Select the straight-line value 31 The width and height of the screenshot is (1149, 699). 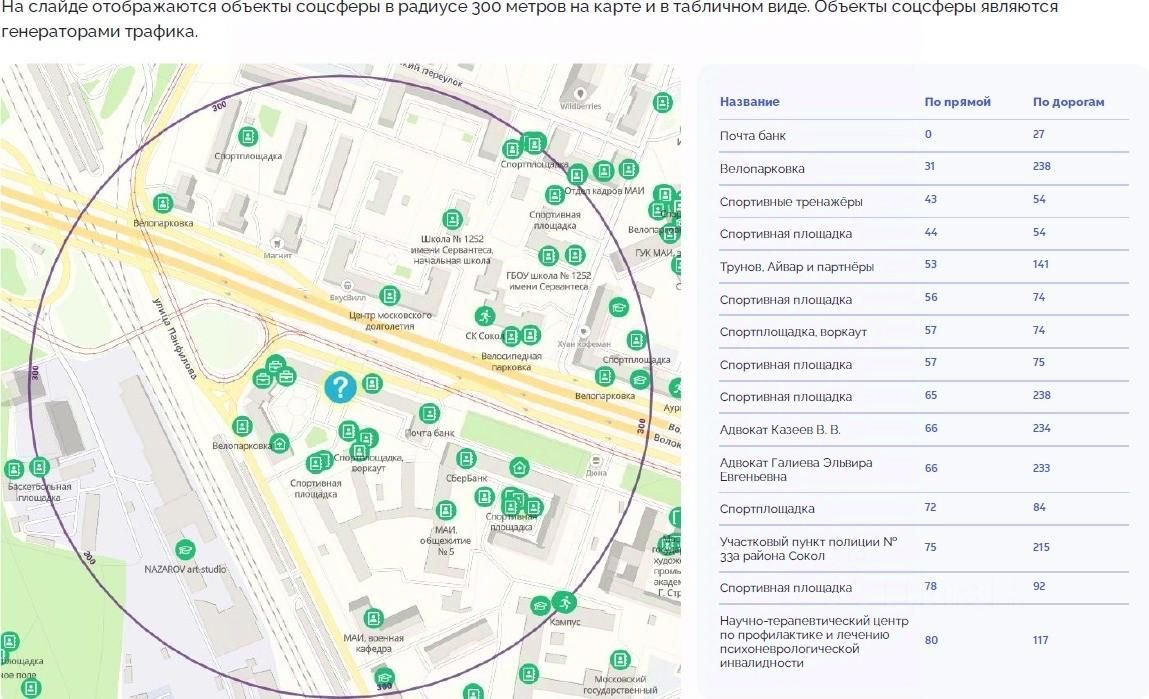[x=929, y=166]
